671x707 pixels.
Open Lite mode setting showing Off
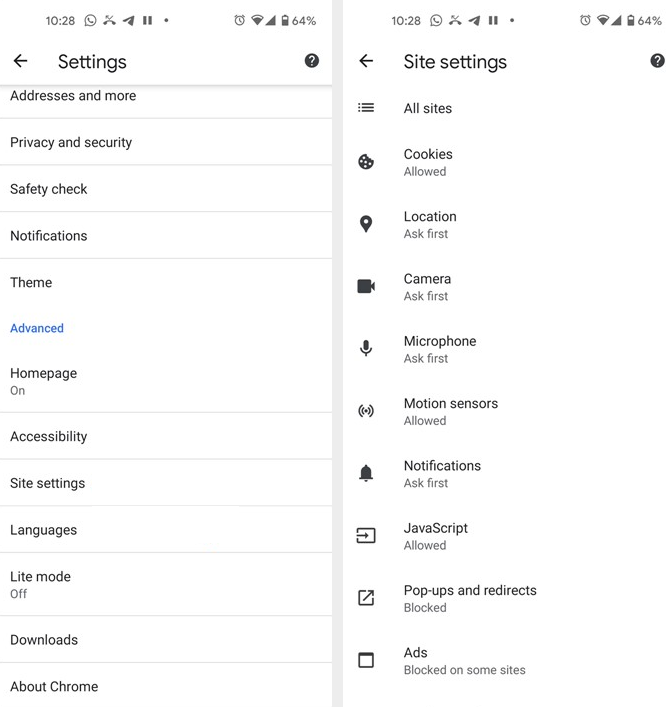[x=40, y=584]
